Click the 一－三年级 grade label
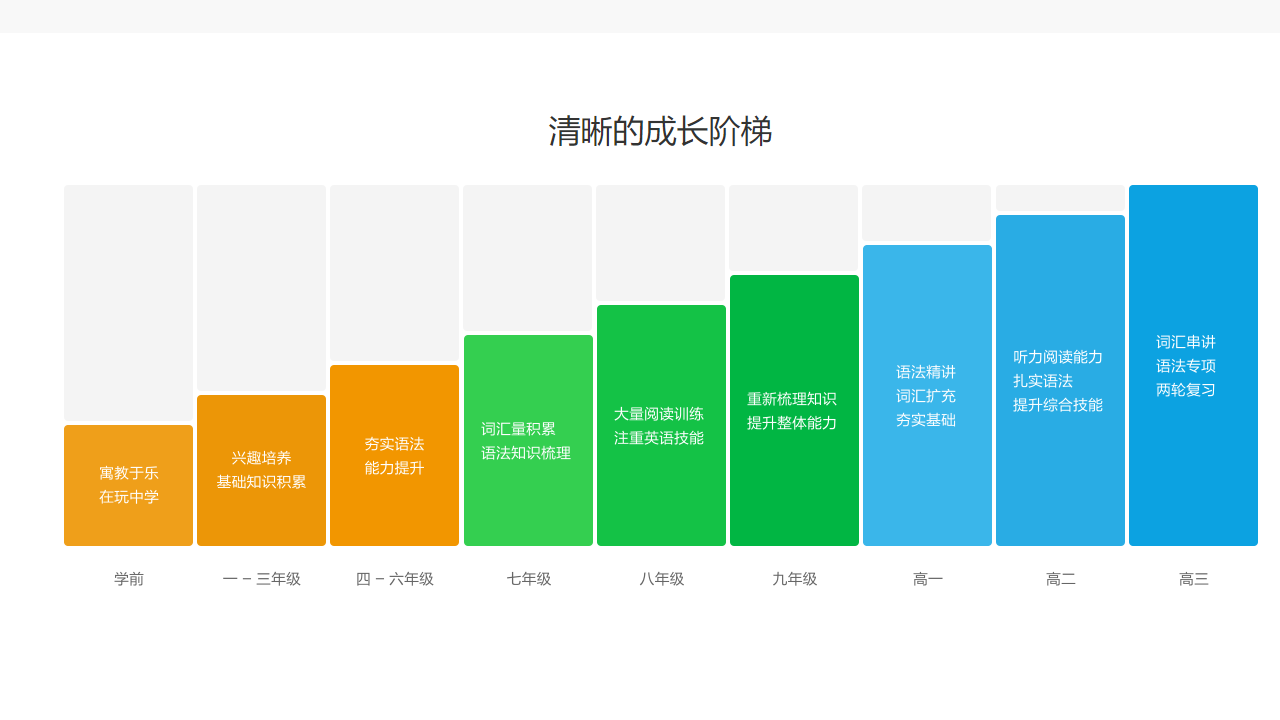The height and width of the screenshot is (720, 1280). pos(261,578)
